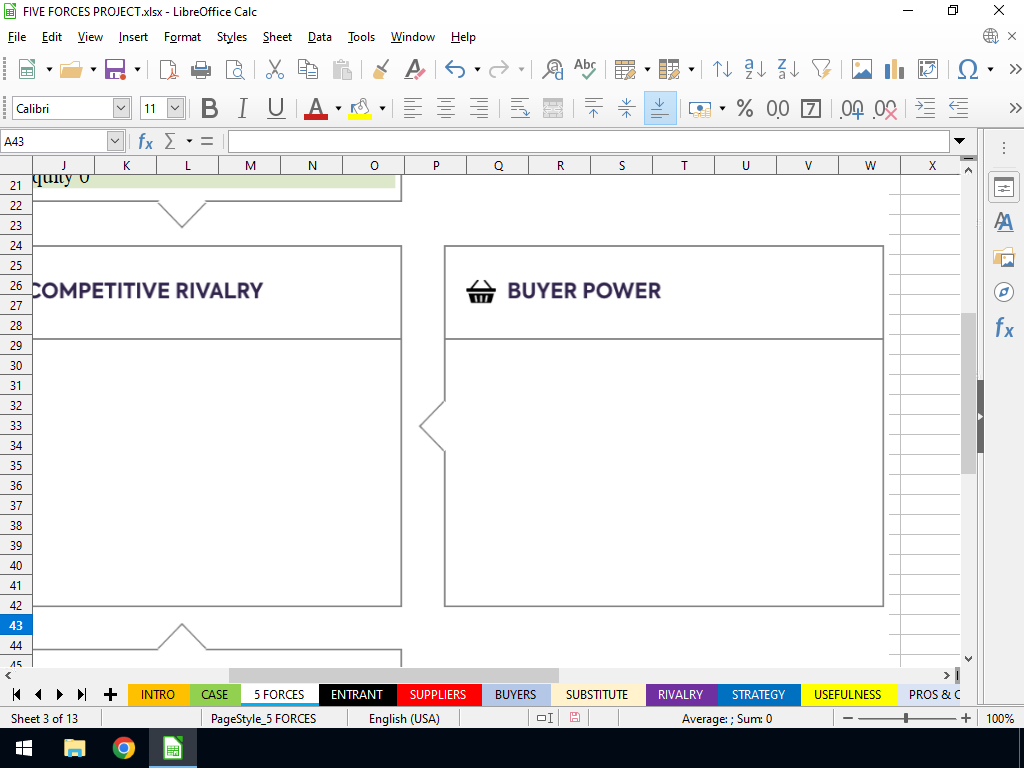Insert a chart using the chart icon
This screenshot has width=1024, height=768.
tap(894, 70)
